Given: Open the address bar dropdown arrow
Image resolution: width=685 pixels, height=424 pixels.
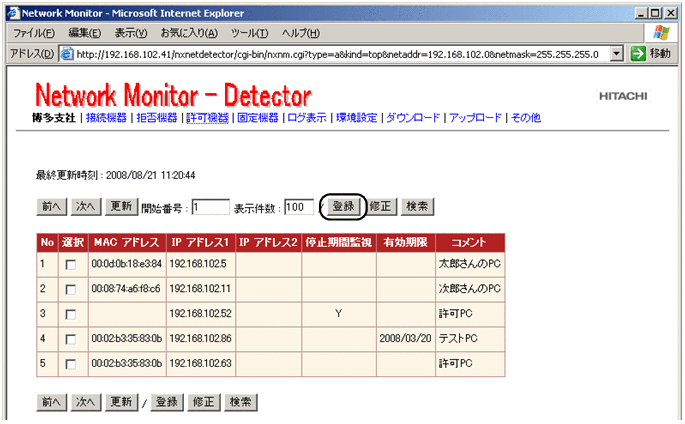Looking at the screenshot, I should (x=616, y=54).
